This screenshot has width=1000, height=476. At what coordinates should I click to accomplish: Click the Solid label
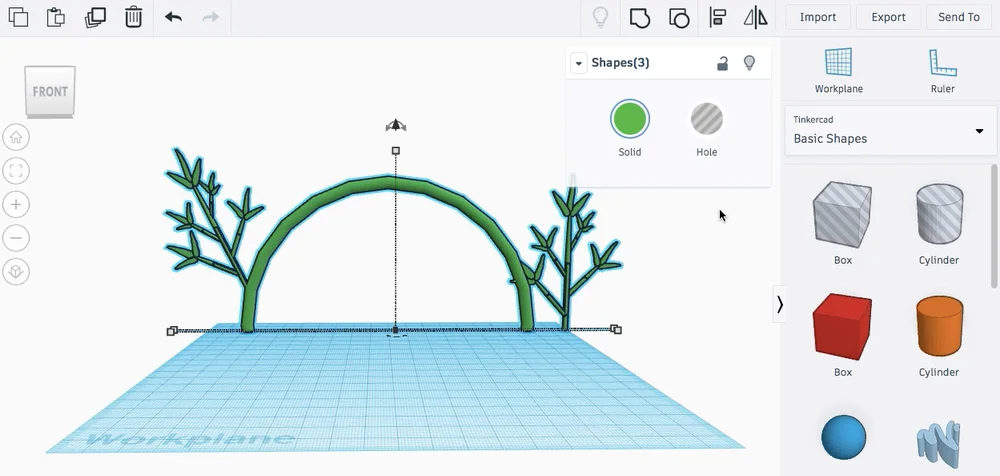pos(629,152)
